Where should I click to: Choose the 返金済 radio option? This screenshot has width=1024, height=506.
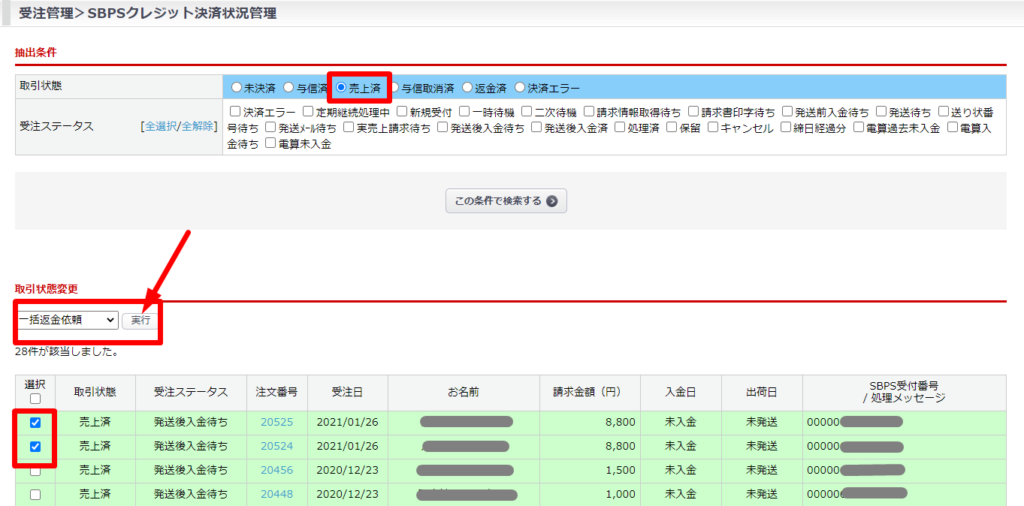tap(467, 87)
